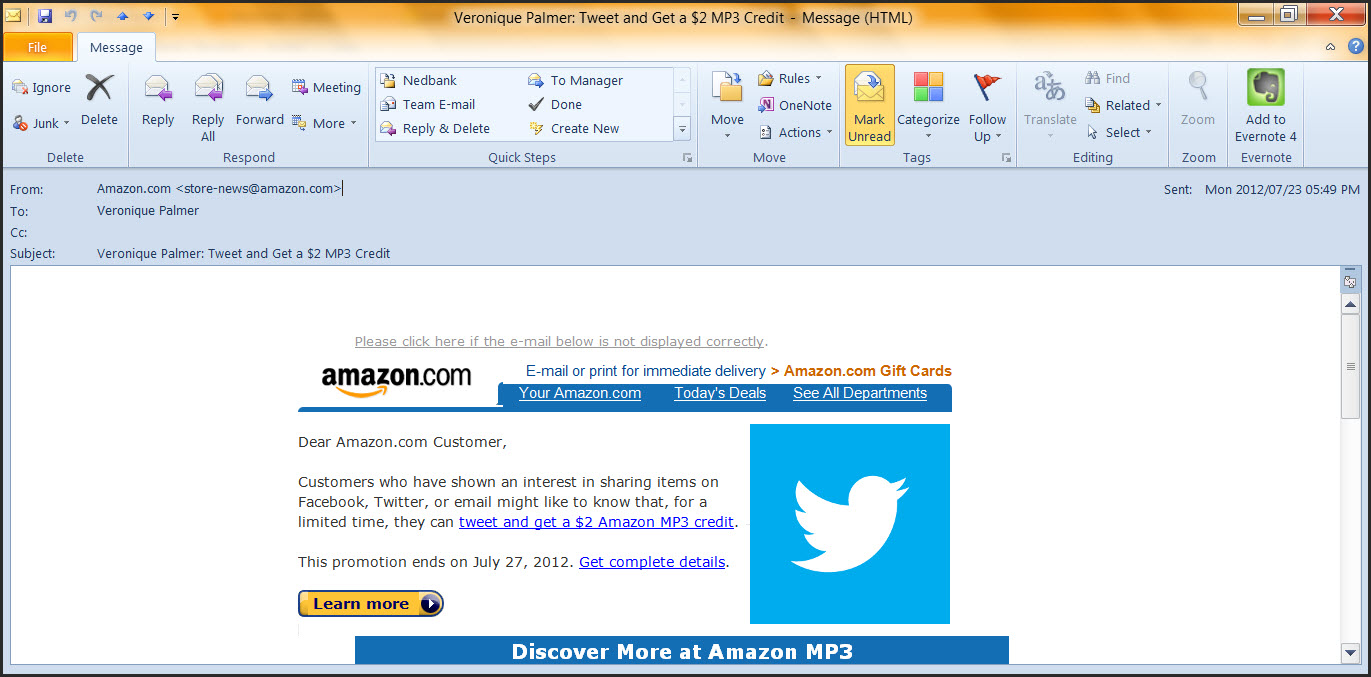
Task: Click Today's Deals link in email
Action: (x=720, y=393)
